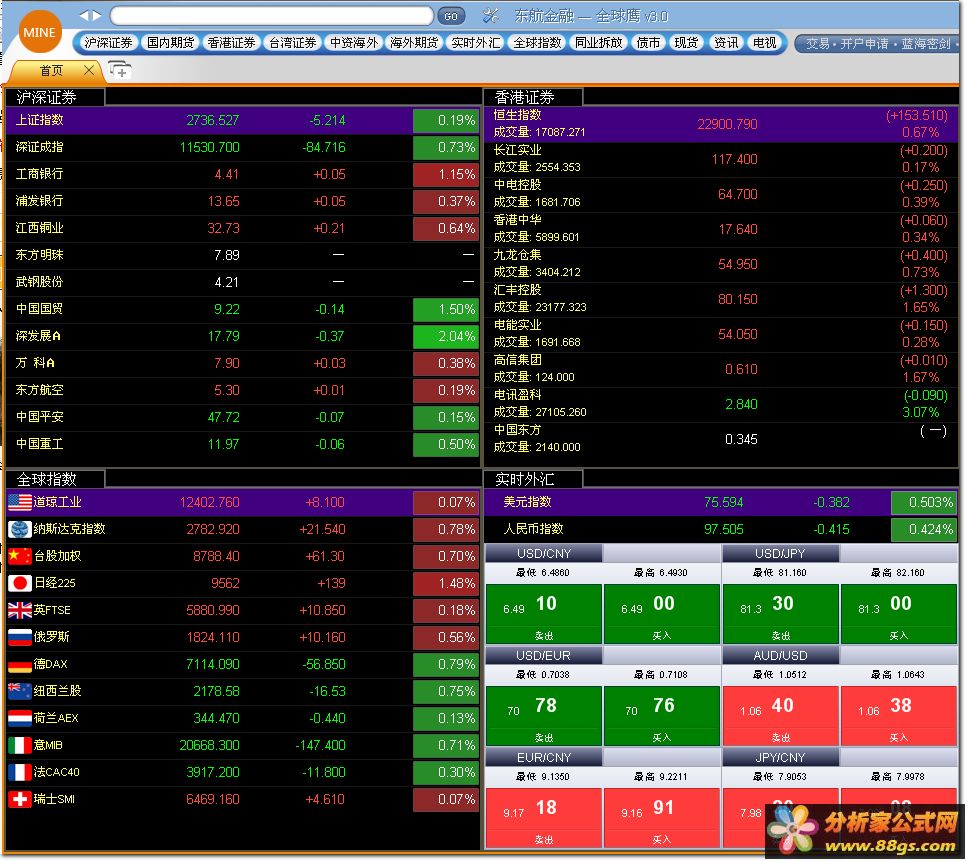
Task: Click the US flag beside 道琼工业
Action: coord(20,503)
